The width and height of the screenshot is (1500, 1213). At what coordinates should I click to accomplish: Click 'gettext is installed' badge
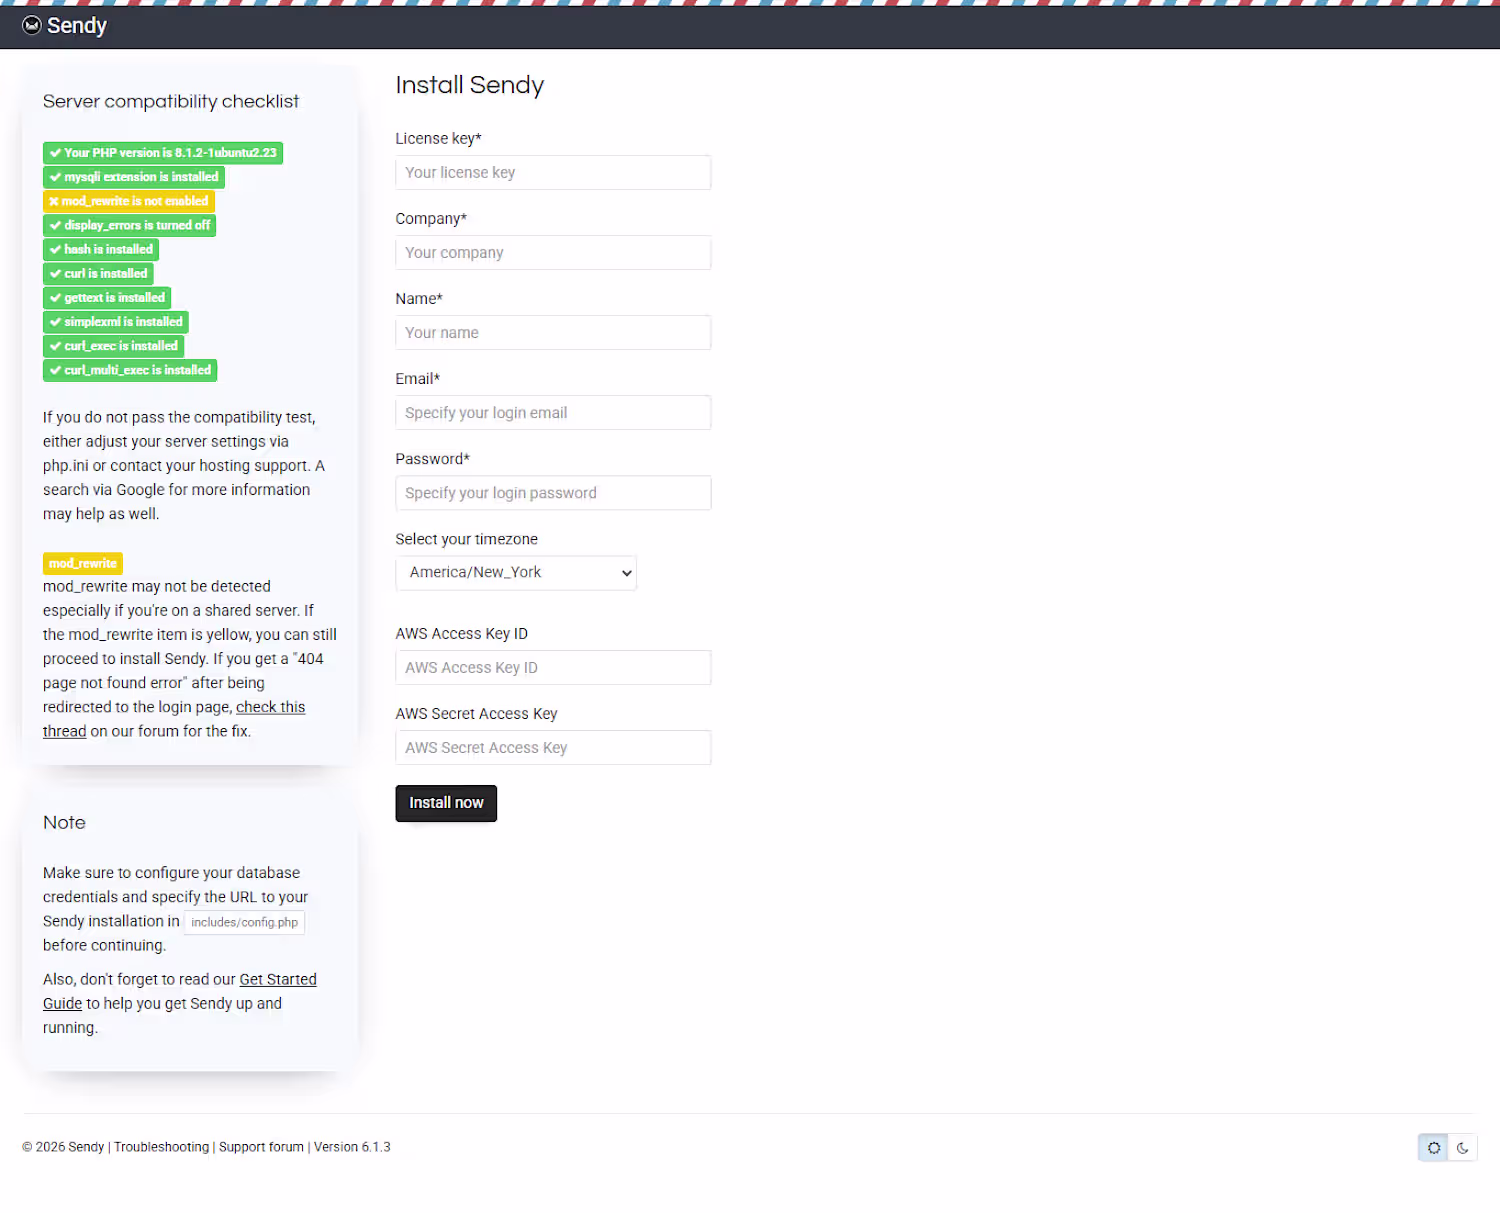point(107,297)
